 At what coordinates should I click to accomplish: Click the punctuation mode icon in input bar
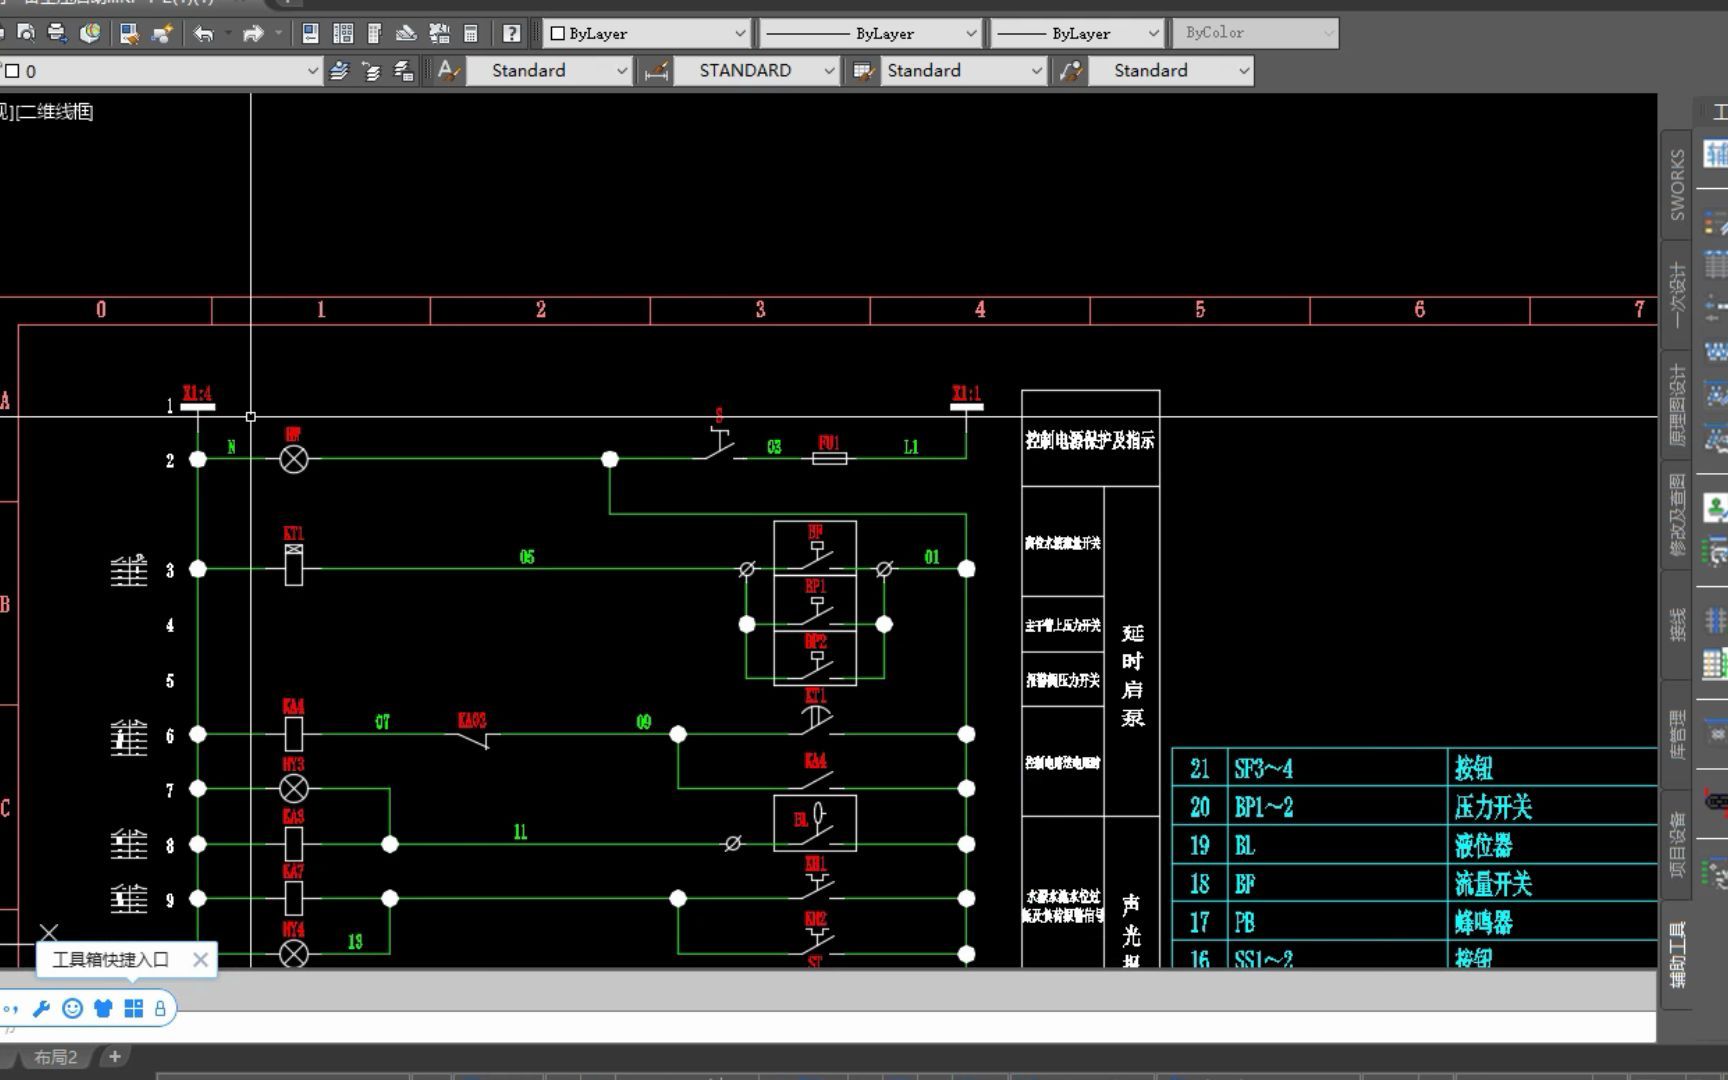[x=10, y=1008]
